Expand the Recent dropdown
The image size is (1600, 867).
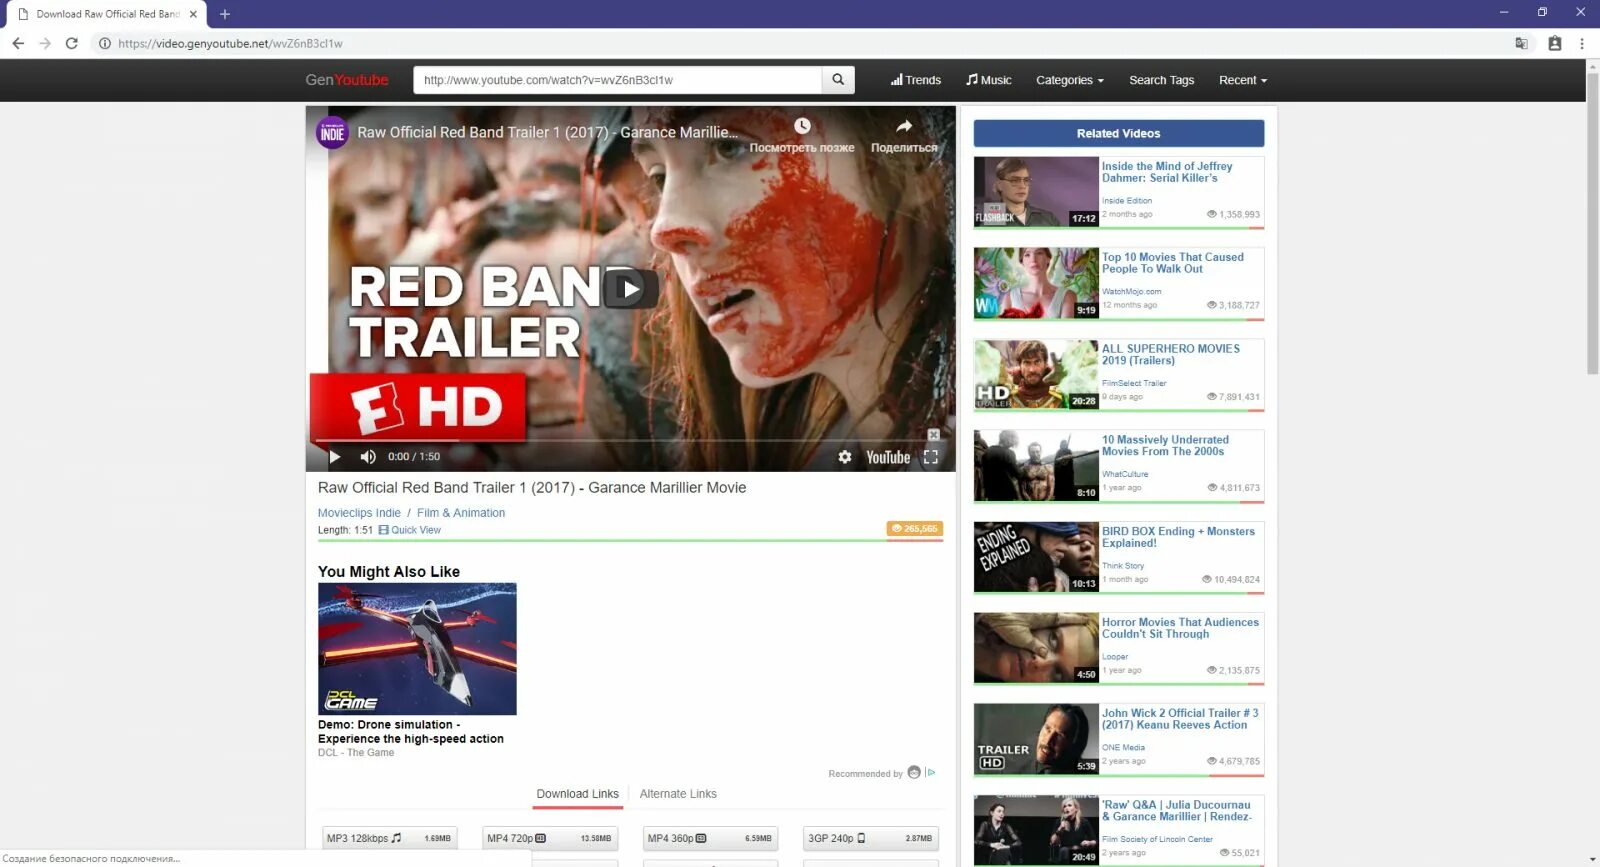(1243, 80)
